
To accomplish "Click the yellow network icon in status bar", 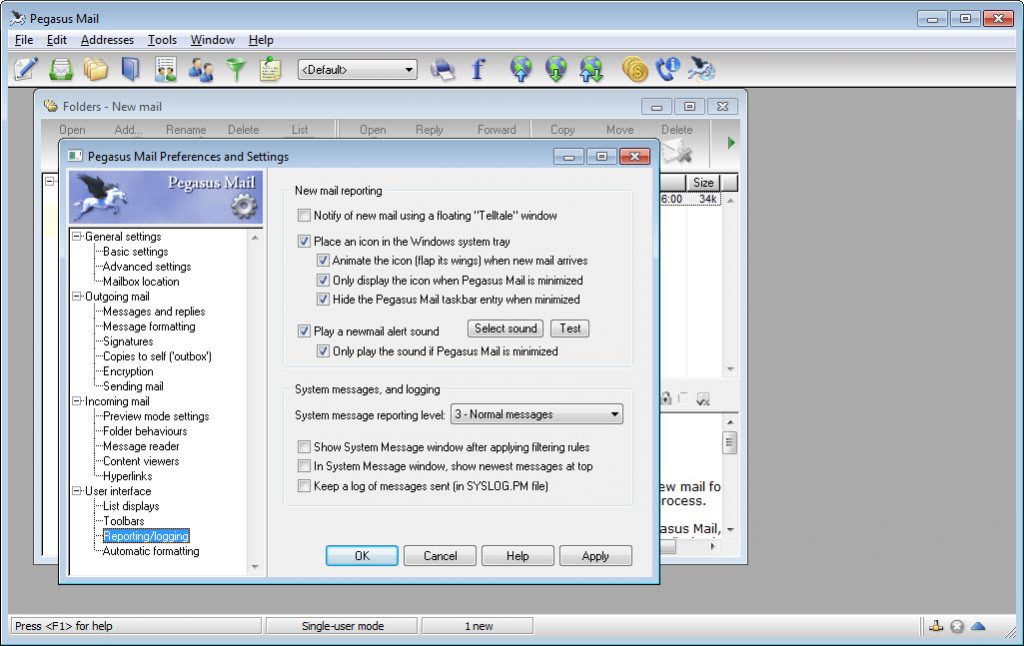I will pyautogui.click(x=936, y=626).
